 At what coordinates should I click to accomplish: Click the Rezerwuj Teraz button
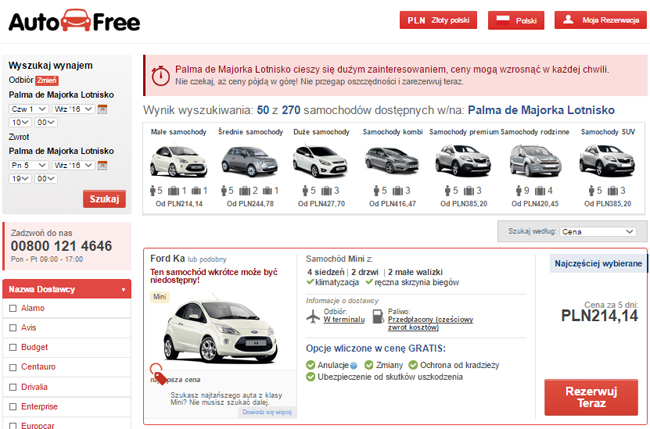click(x=591, y=397)
